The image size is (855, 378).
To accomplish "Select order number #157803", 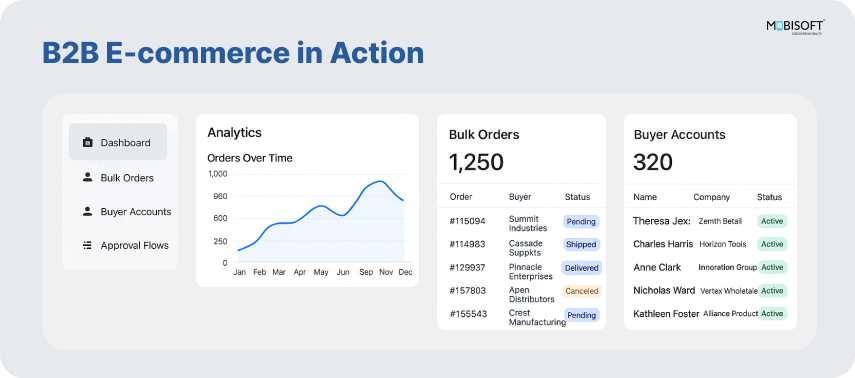I will [x=467, y=291].
